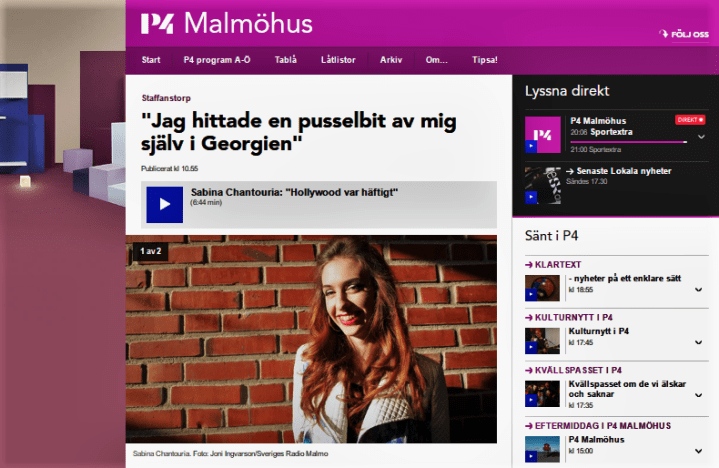Play the Eftermiddag P4 Malmöhus thumbnail
The height and width of the screenshot is (468, 719).
click(x=542, y=449)
